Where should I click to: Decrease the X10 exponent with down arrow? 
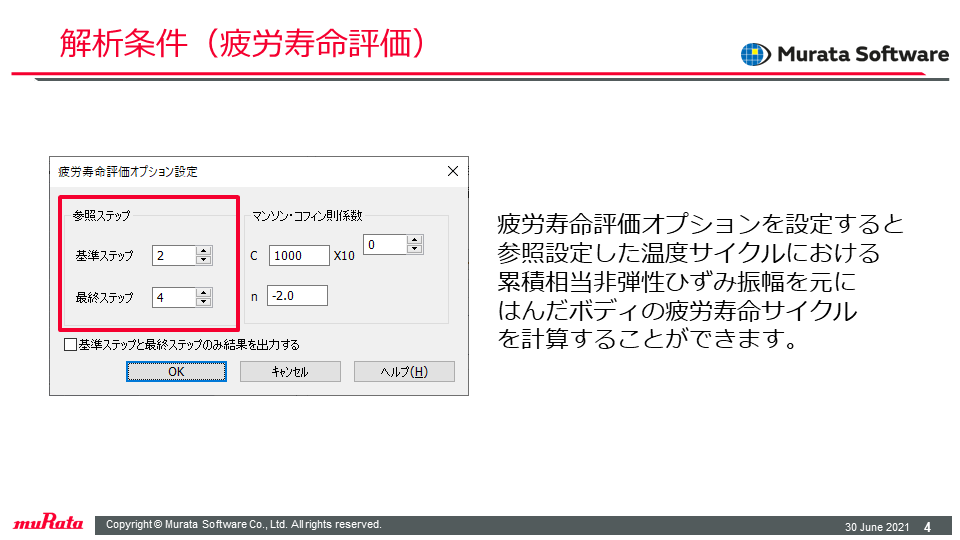coord(414,249)
